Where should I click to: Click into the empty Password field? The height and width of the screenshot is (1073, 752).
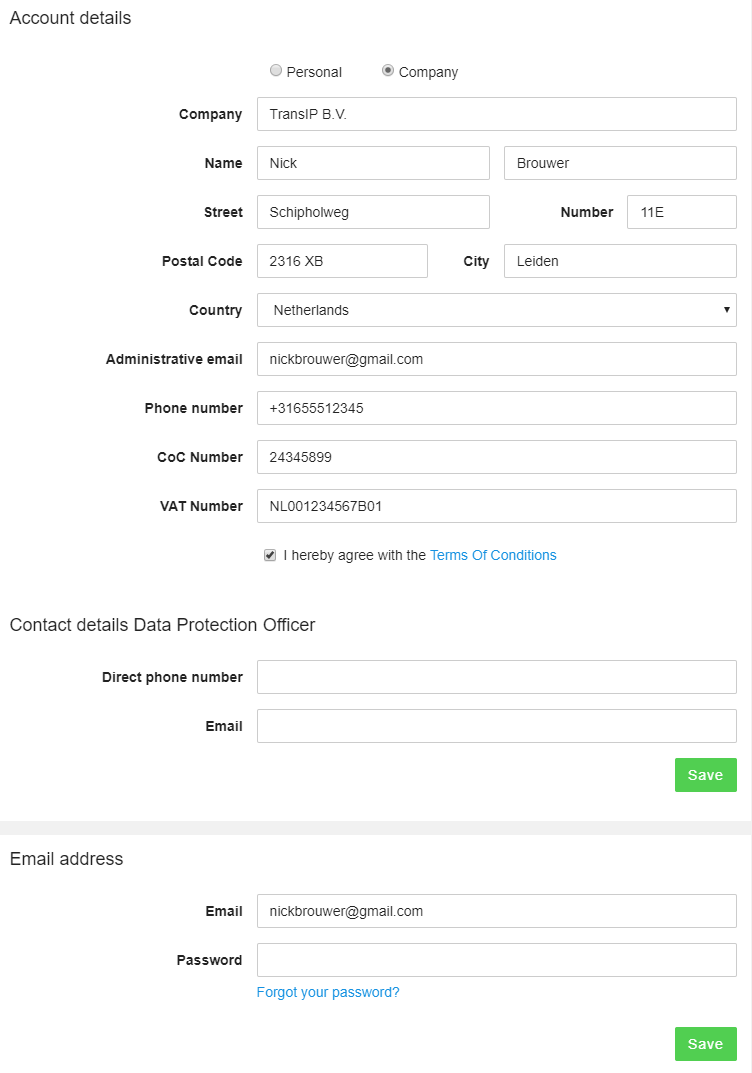[497, 960]
